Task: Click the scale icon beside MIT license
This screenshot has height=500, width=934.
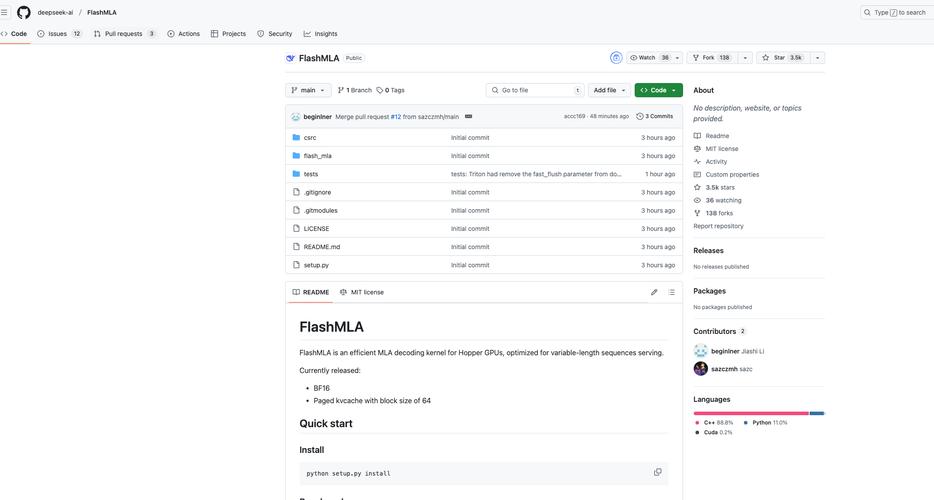Action: [697, 148]
